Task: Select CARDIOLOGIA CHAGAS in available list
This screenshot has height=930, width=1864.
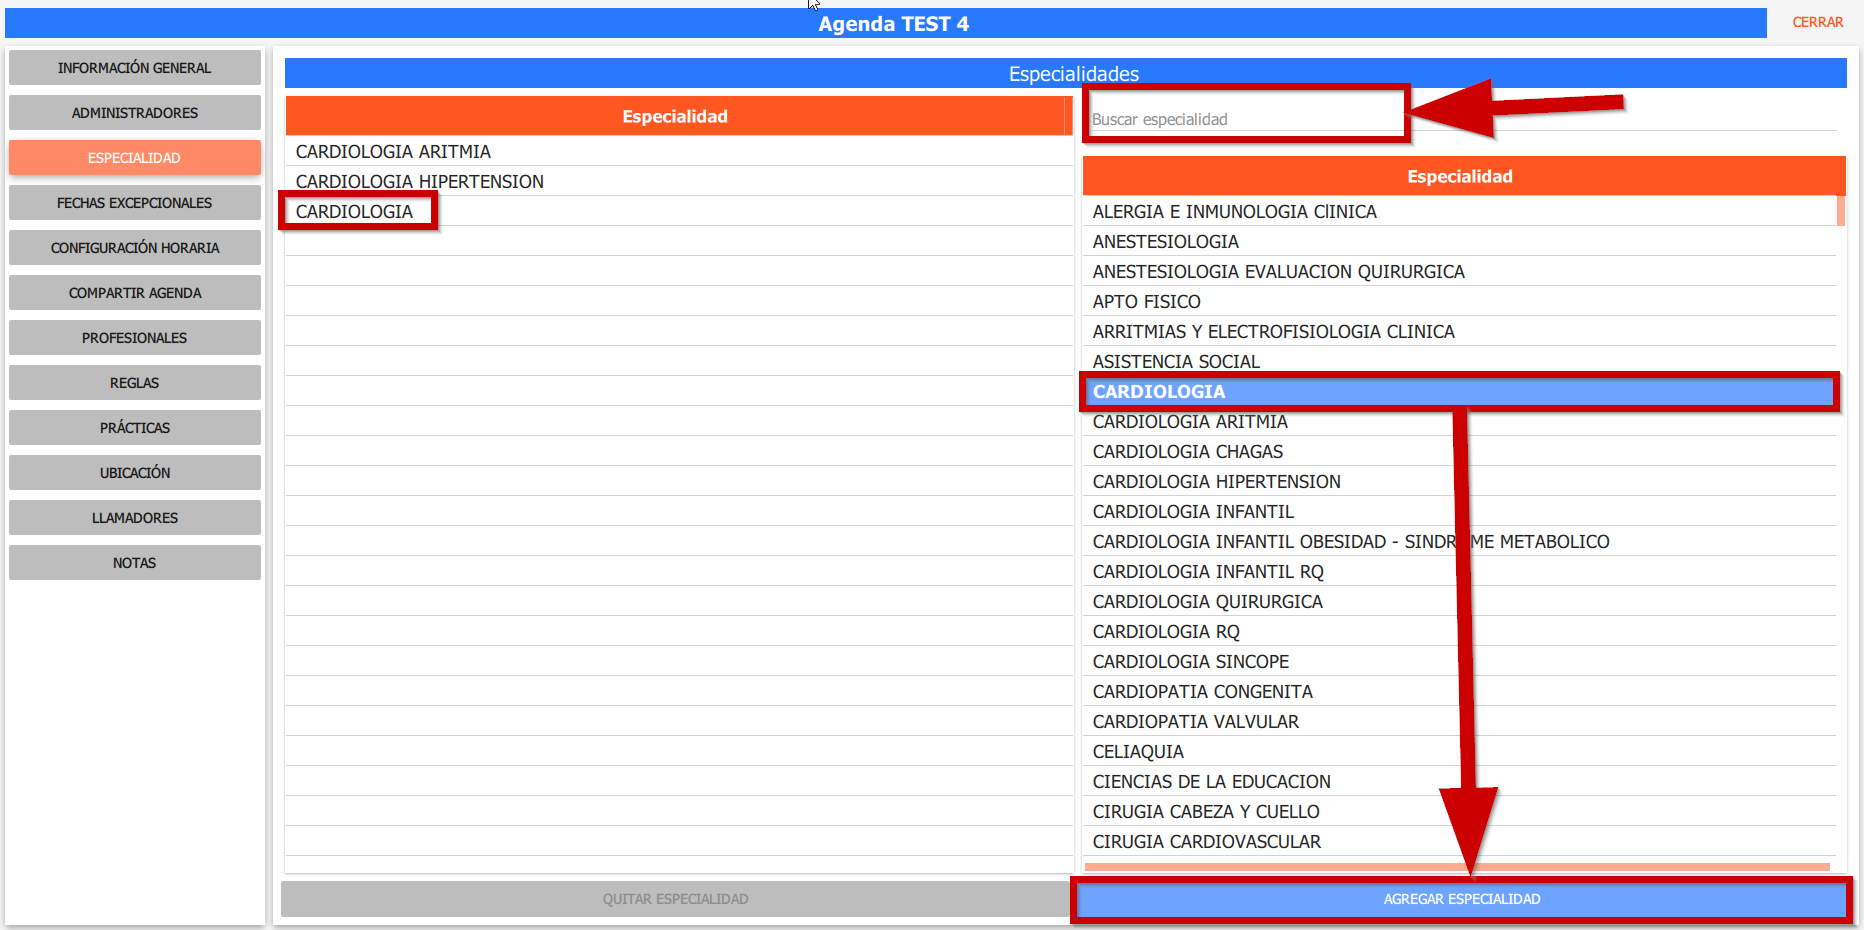Action: (x=1187, y=452)
